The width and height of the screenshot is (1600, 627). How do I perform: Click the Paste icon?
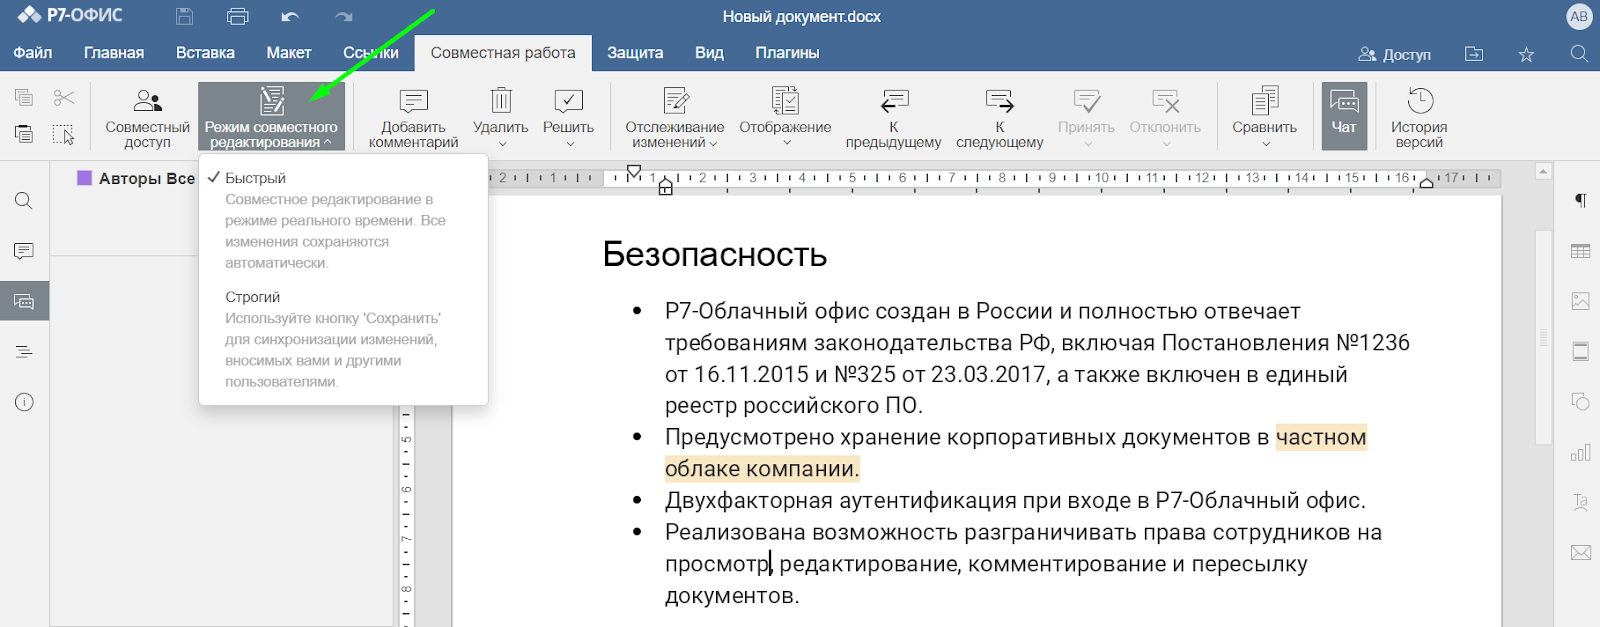click(24, 134)
